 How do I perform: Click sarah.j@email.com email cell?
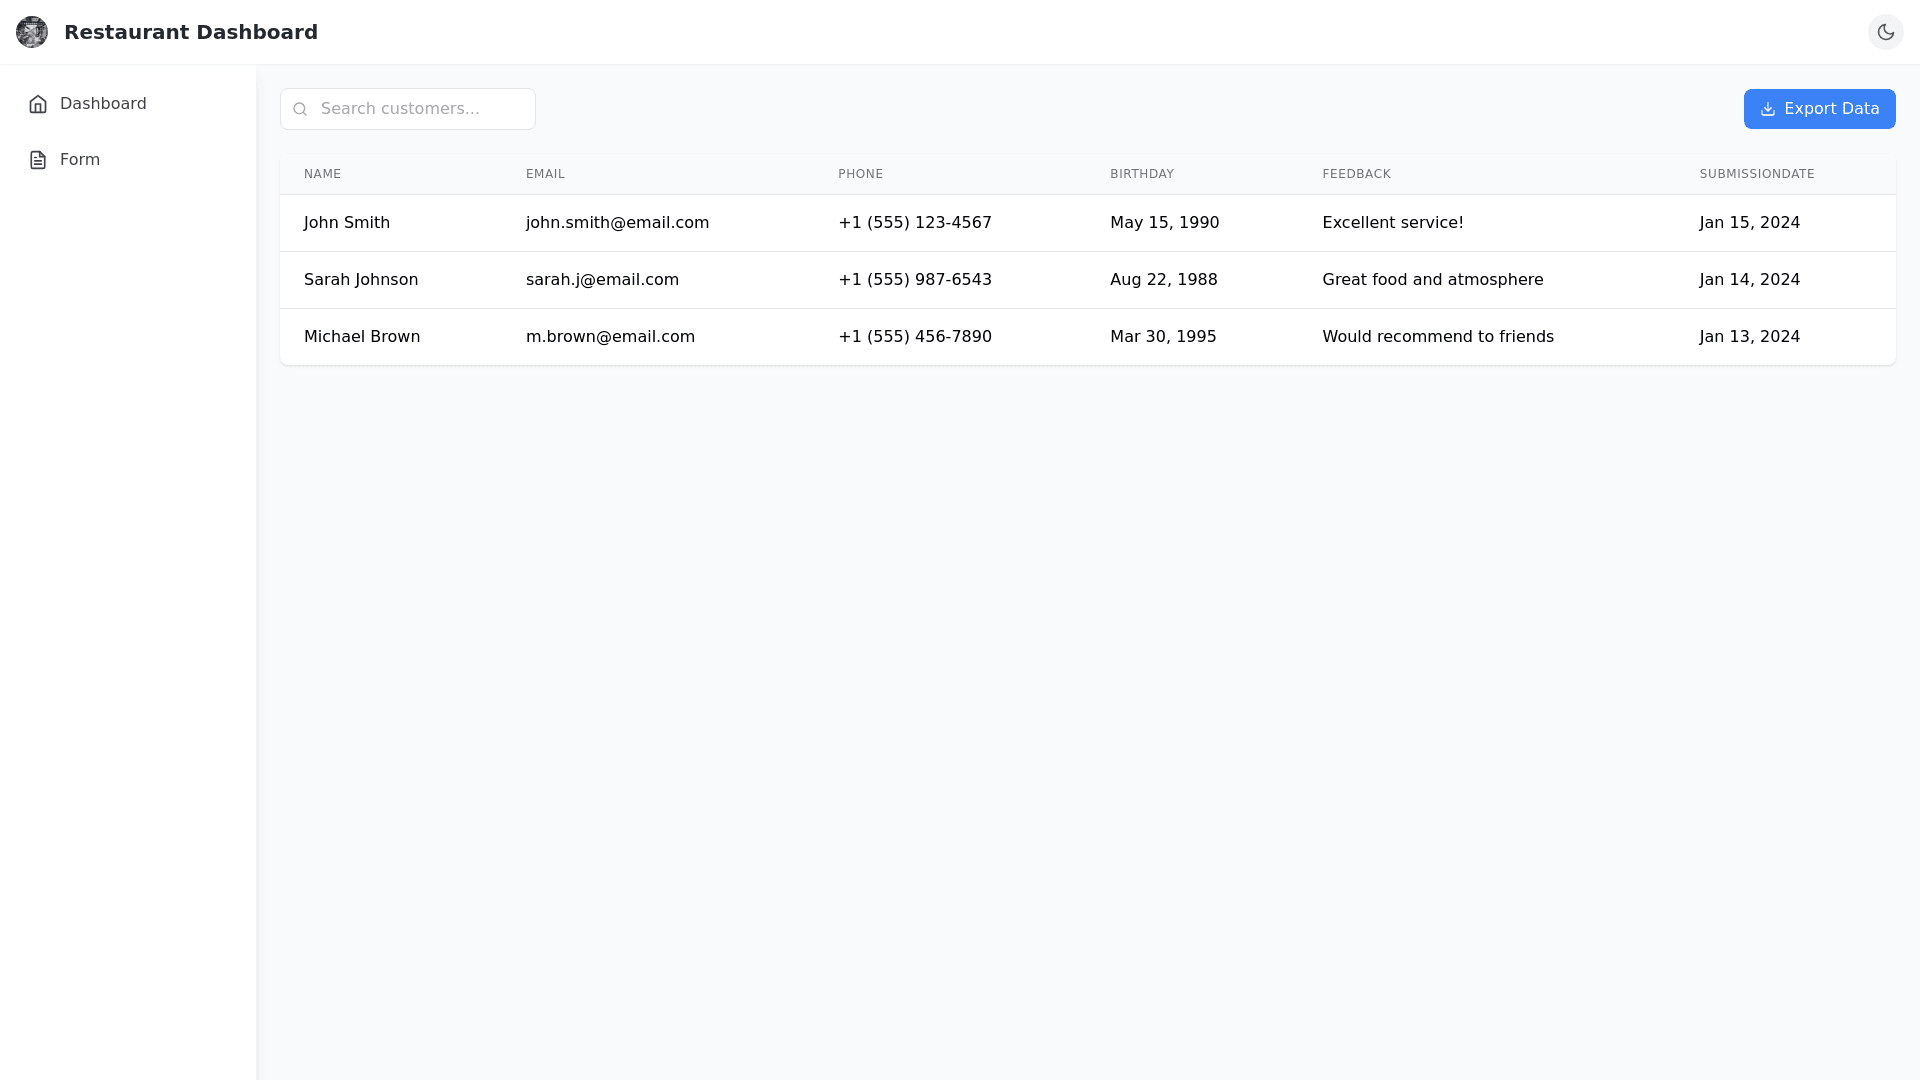click(602, 280)
